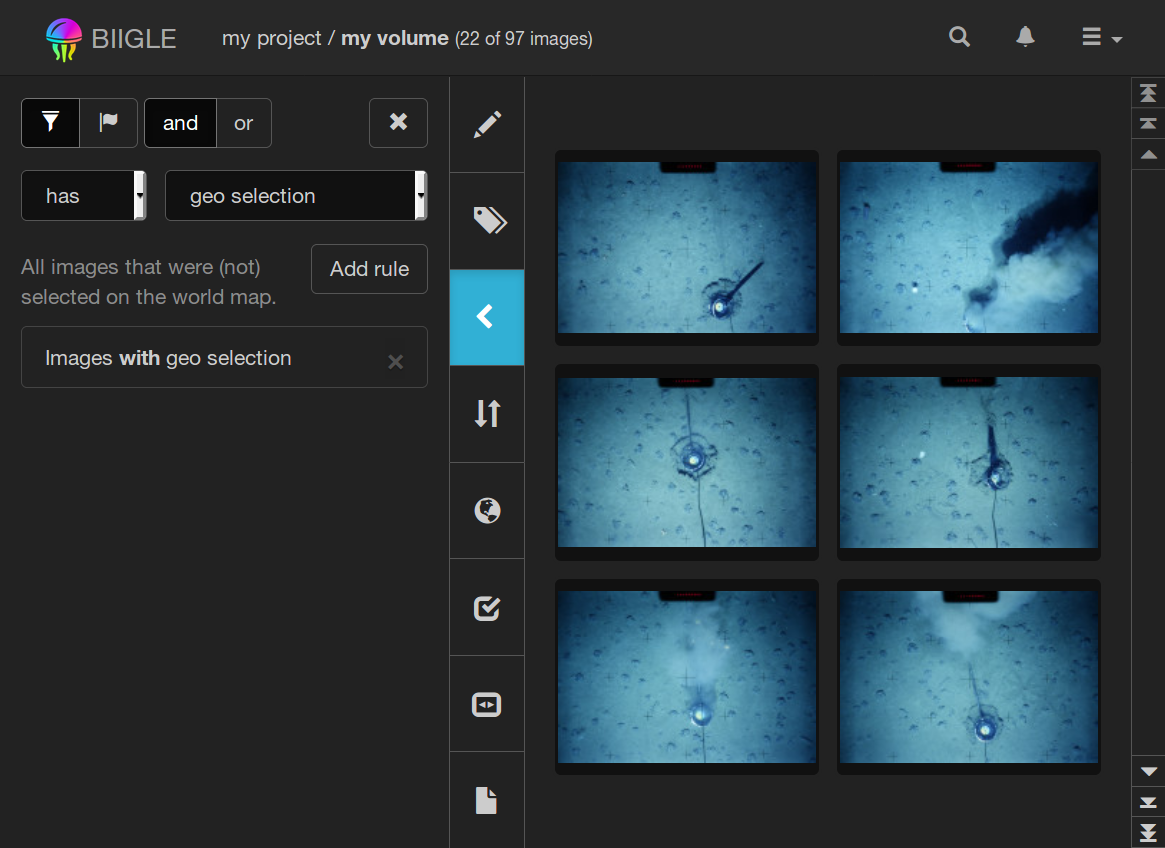Collapse the sidebar with chevron tab

coord(487,317)
